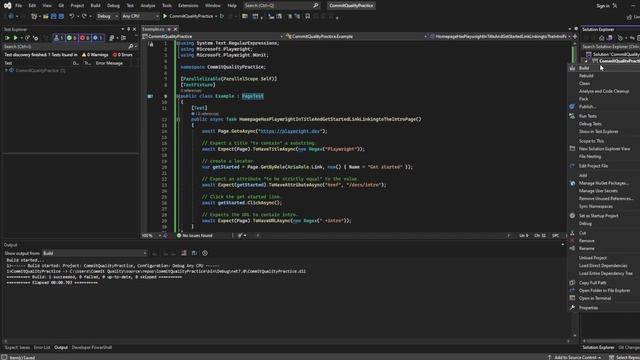Select Rename in the context menu
The image size is (640, 360).
[x=587, y=249]
